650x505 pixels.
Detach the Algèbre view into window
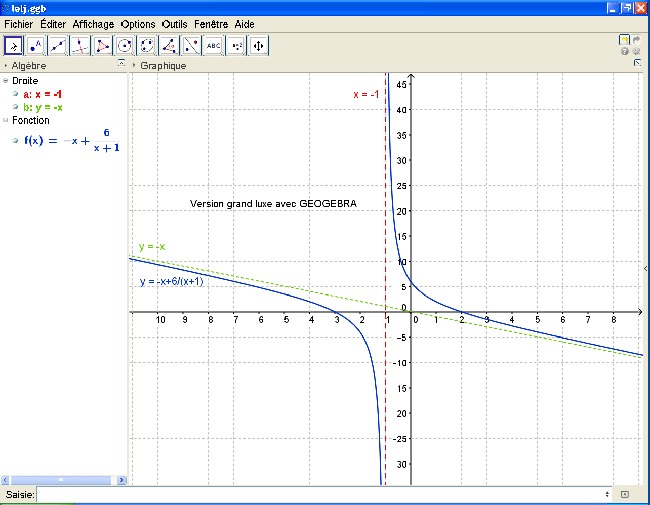[x=121, y=63]
